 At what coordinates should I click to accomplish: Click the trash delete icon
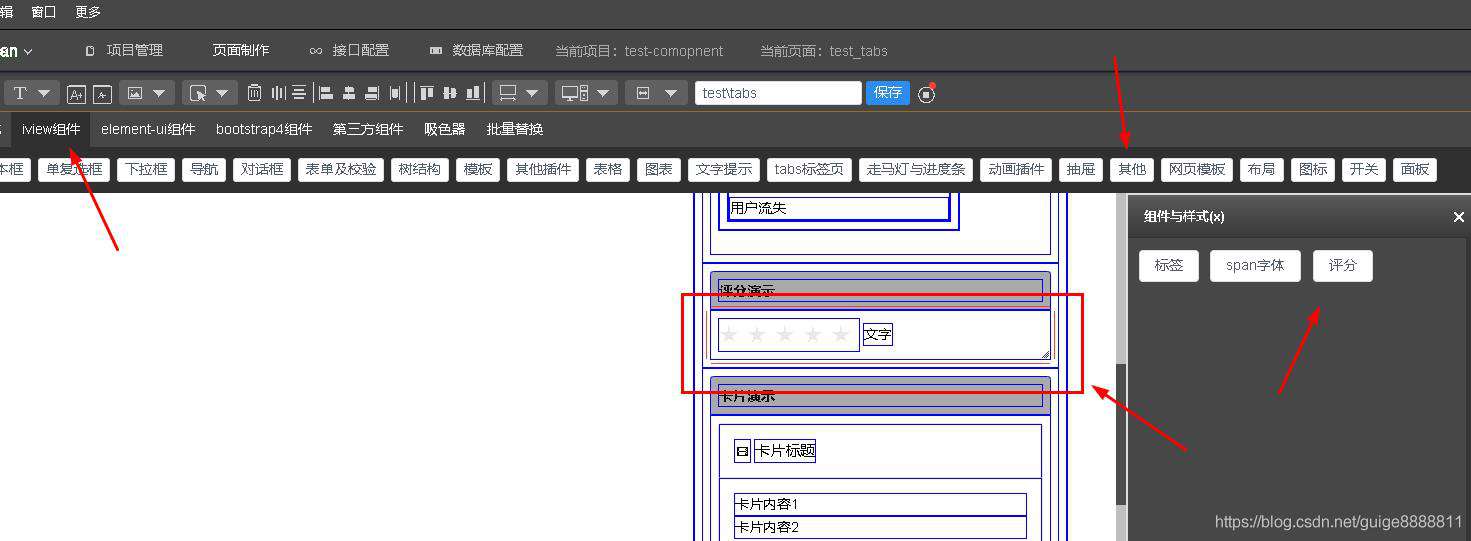pyautogui.click(x=254, y=92)
